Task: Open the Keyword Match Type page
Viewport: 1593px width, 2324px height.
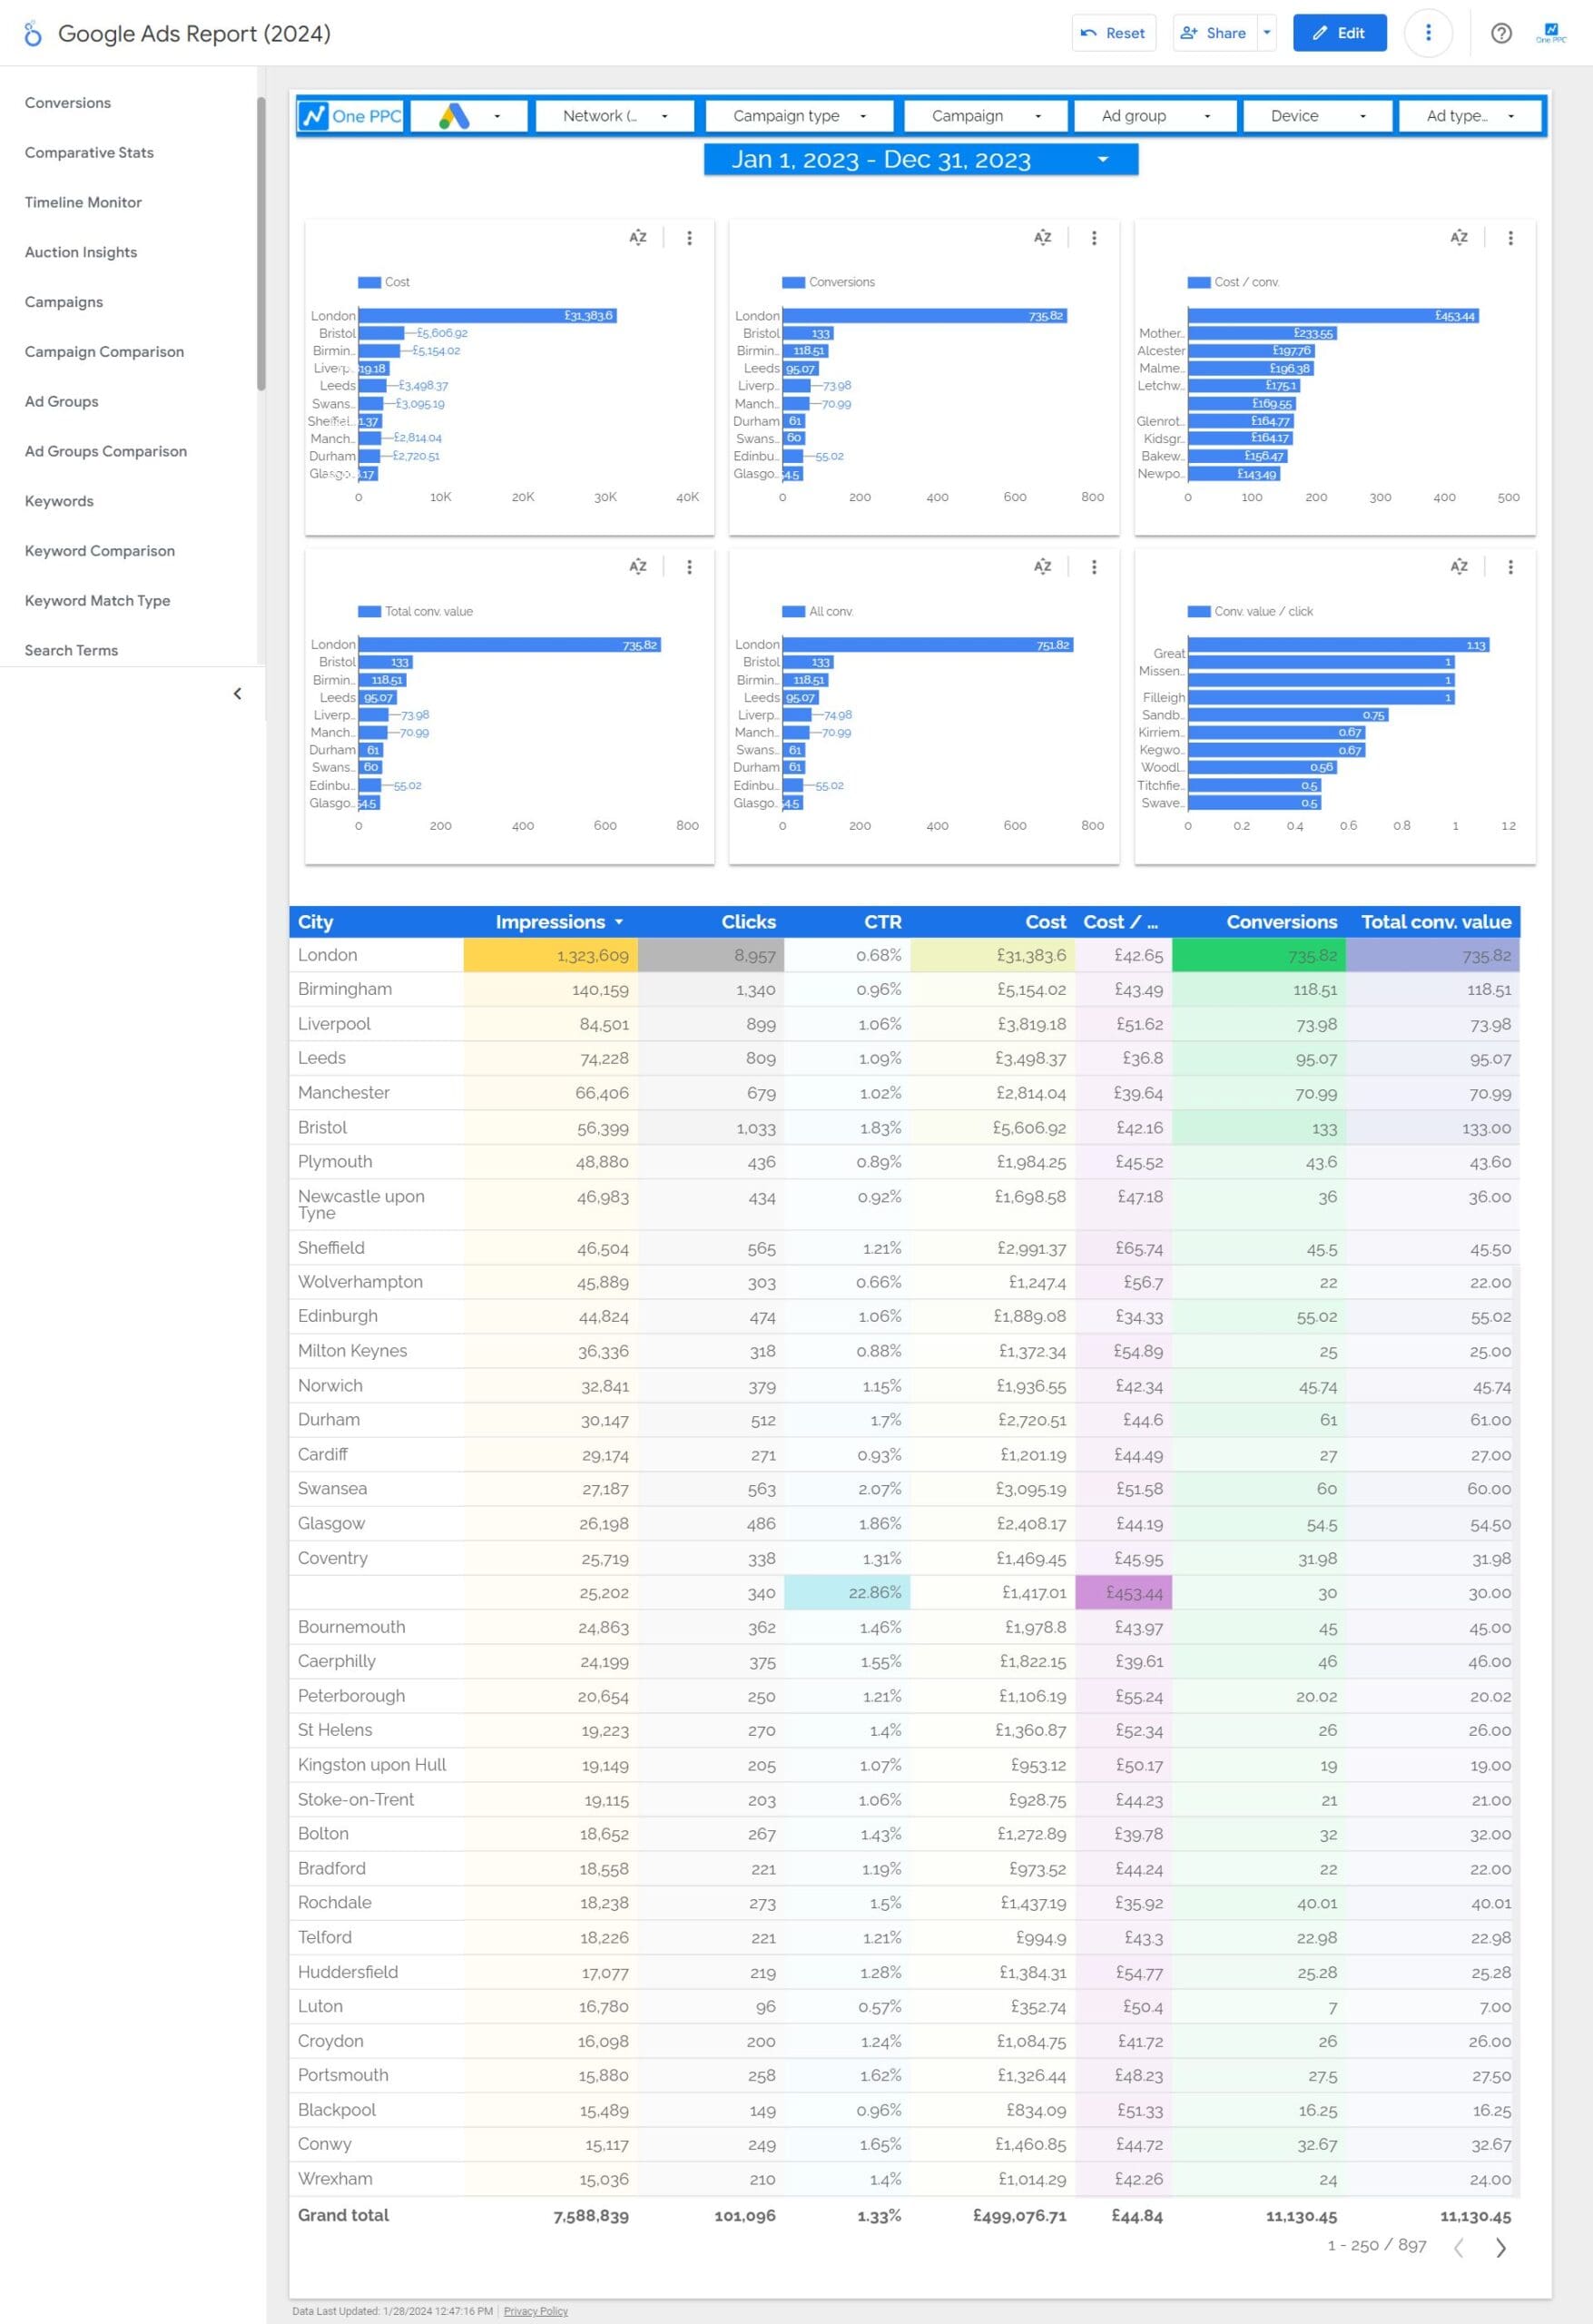Action: (x=97, y=600)
